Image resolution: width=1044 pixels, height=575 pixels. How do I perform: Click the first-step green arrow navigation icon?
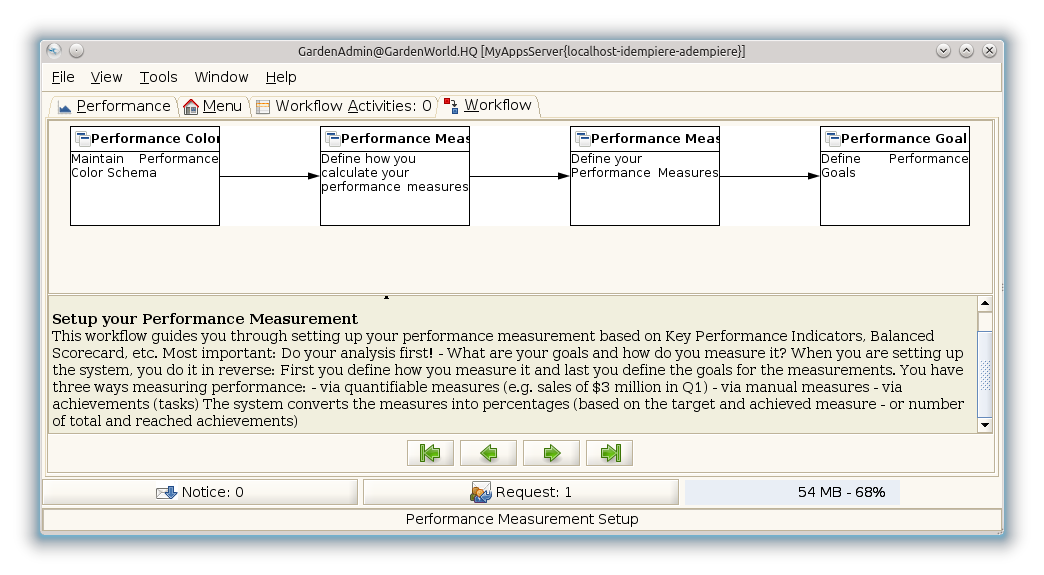click(x=430, y=453)
